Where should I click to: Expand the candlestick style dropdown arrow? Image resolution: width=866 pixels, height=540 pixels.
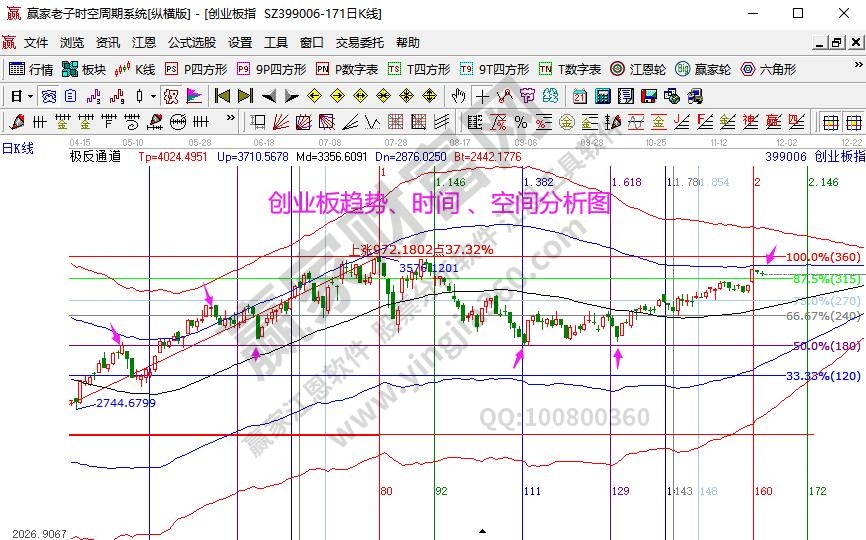pyautogui.click(x=152, y=97)
